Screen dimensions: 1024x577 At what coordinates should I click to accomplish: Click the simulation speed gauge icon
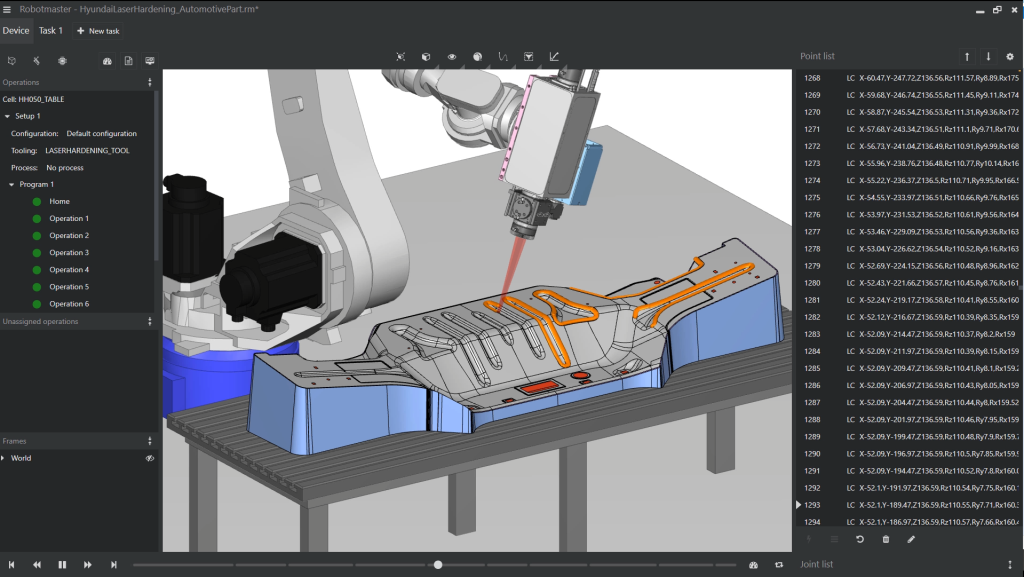[x=753, y=565]
